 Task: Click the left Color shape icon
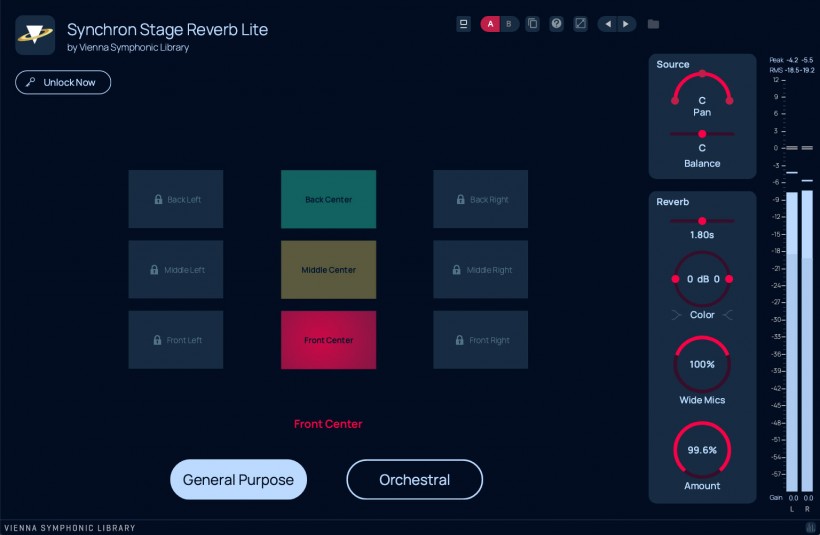pos(676,315)
